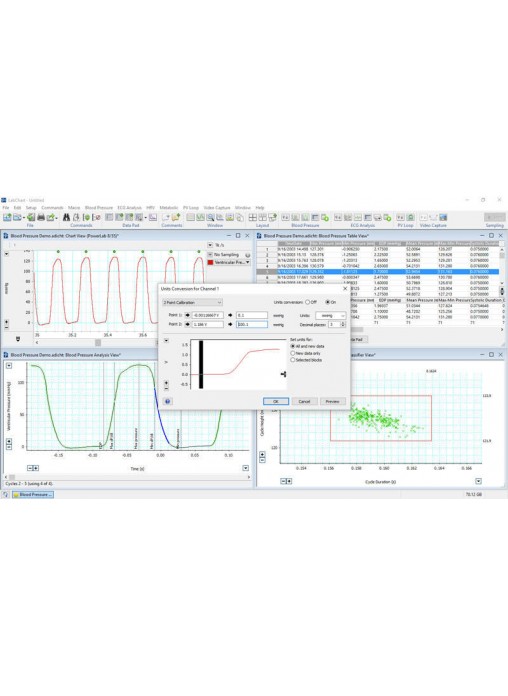
Task: Click the Point 2 mmHg value field
Action: coord(252,324)
